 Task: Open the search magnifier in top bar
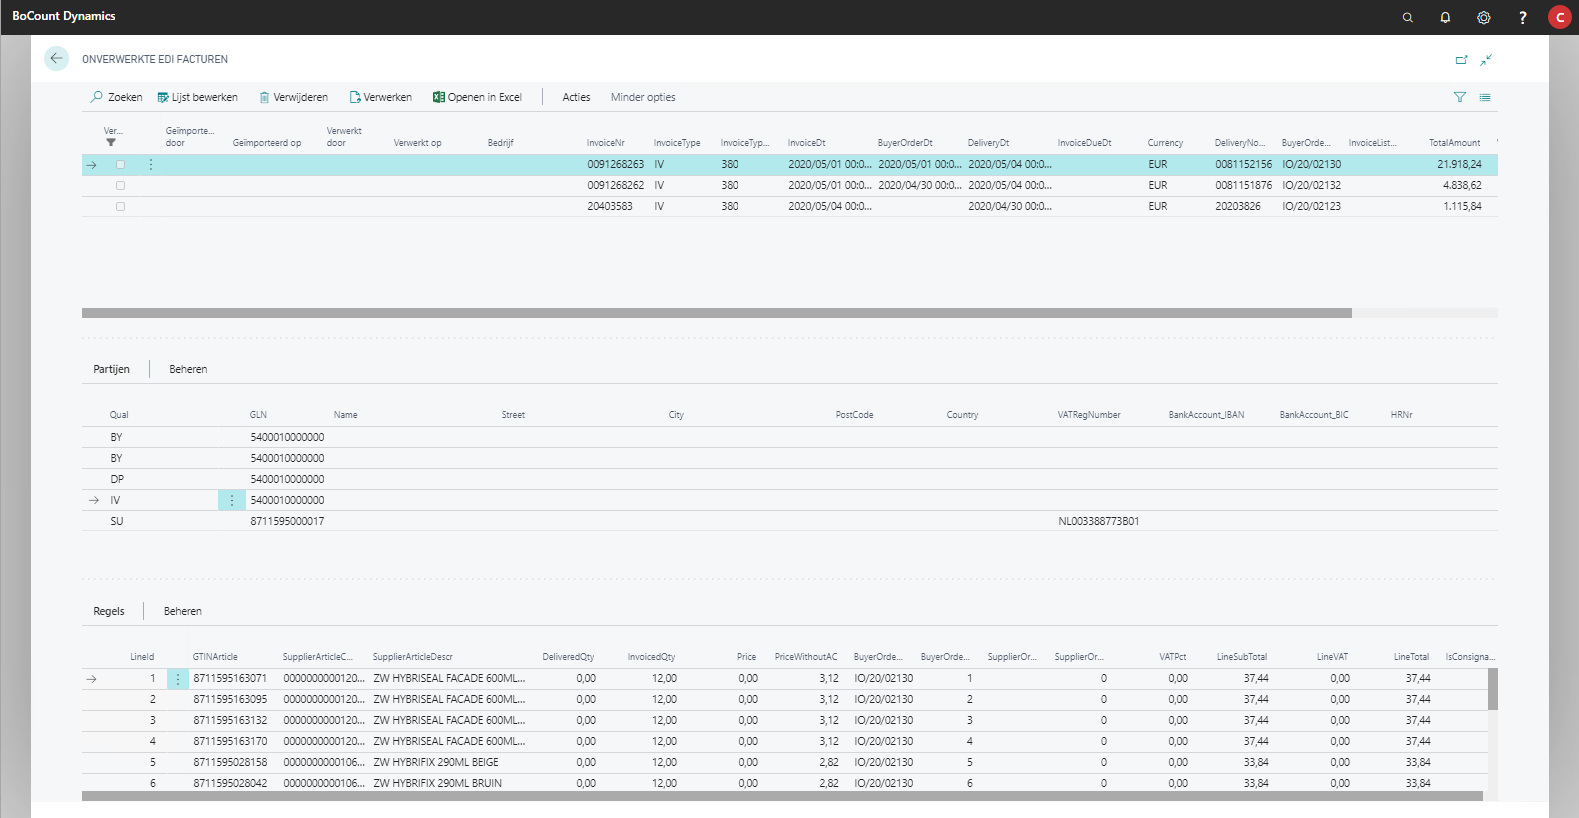[x=1407, y=18]
